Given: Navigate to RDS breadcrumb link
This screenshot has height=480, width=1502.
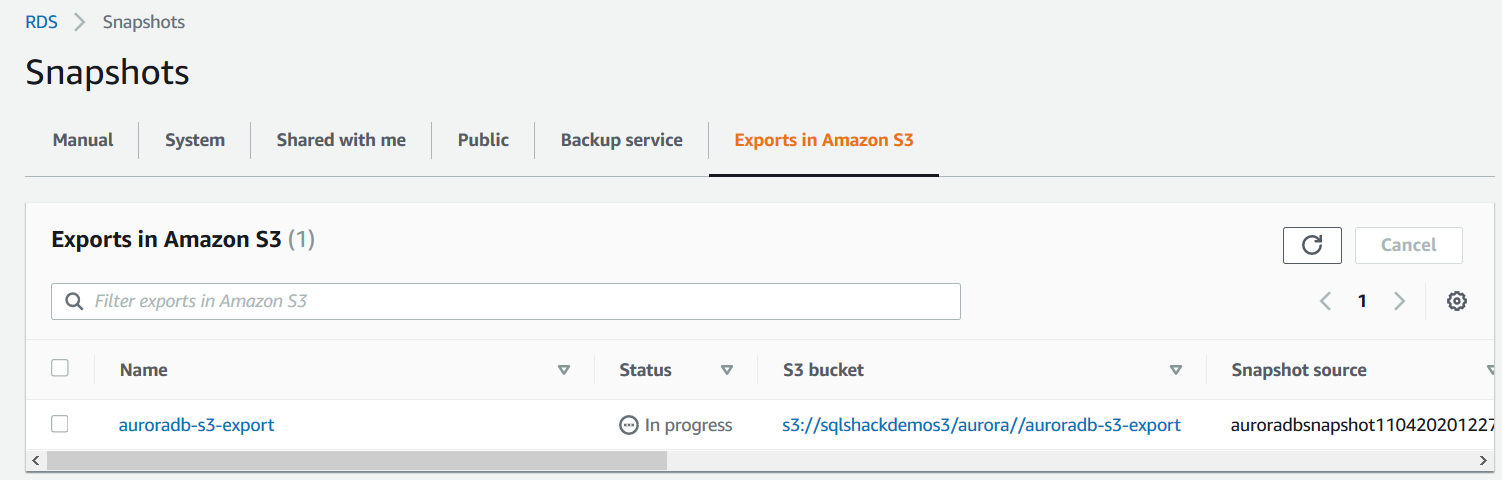Looking at the screenshot, I should click(x=41, y=22).
